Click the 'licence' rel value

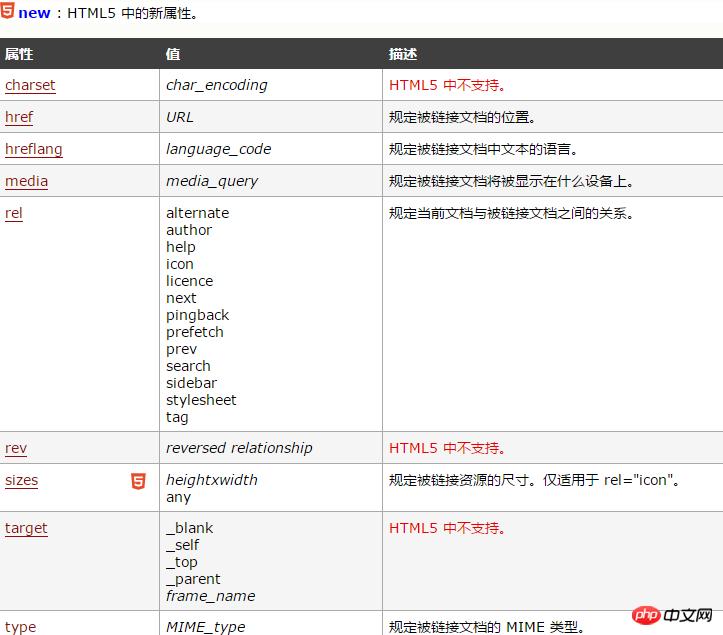(190, 281)
